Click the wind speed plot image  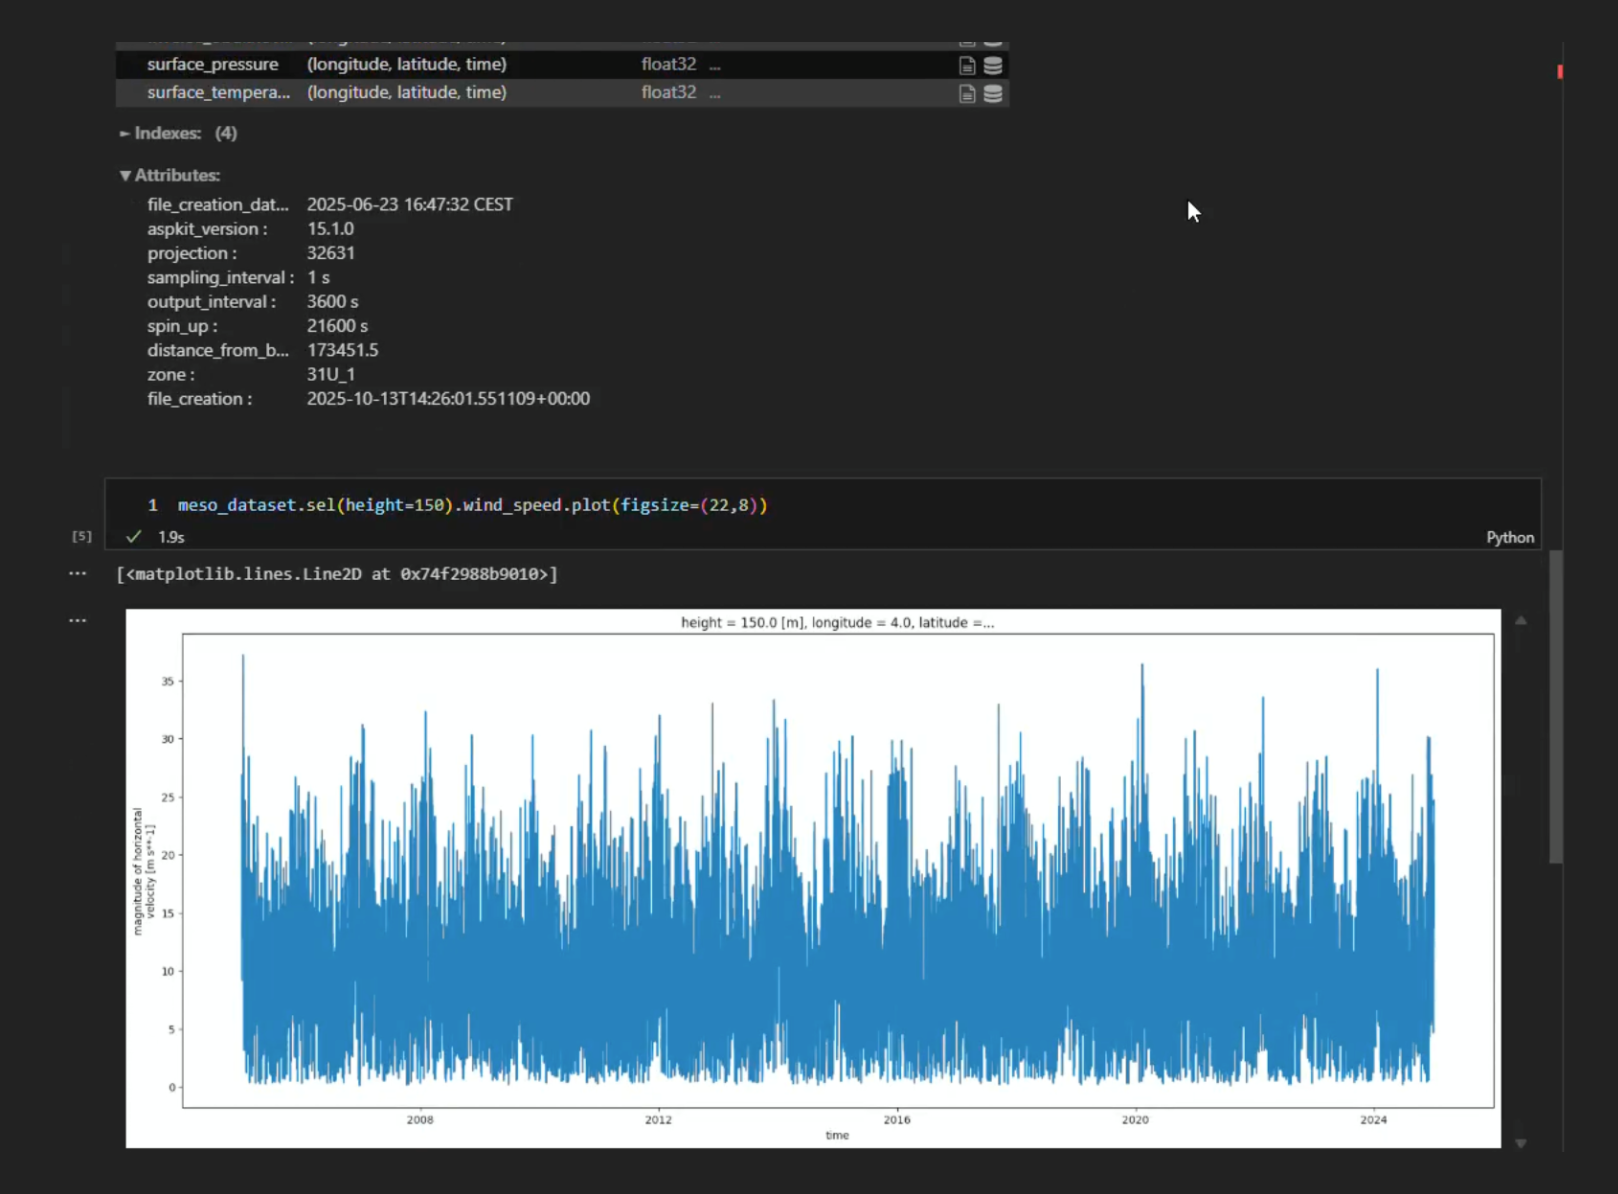812,878
